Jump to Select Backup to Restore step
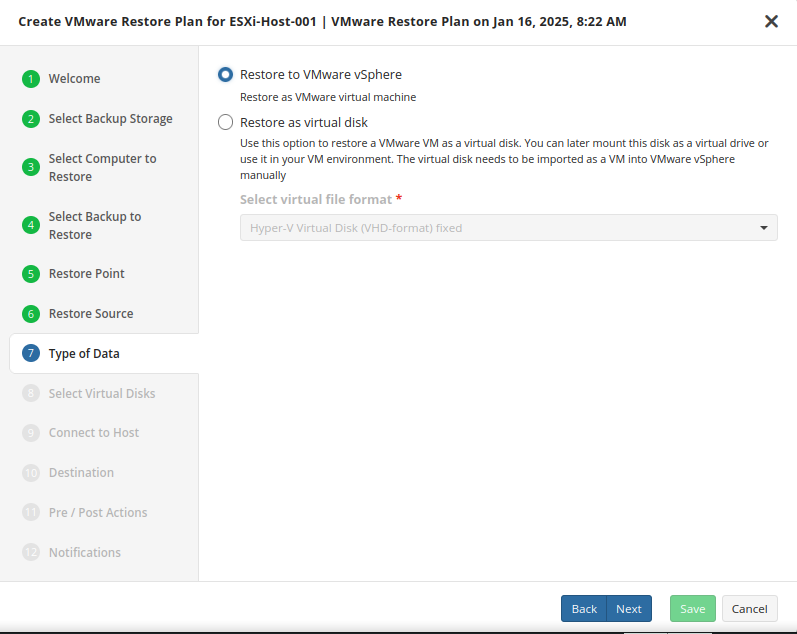The height and width of the screenshot is (634, 797). [95, 225]
